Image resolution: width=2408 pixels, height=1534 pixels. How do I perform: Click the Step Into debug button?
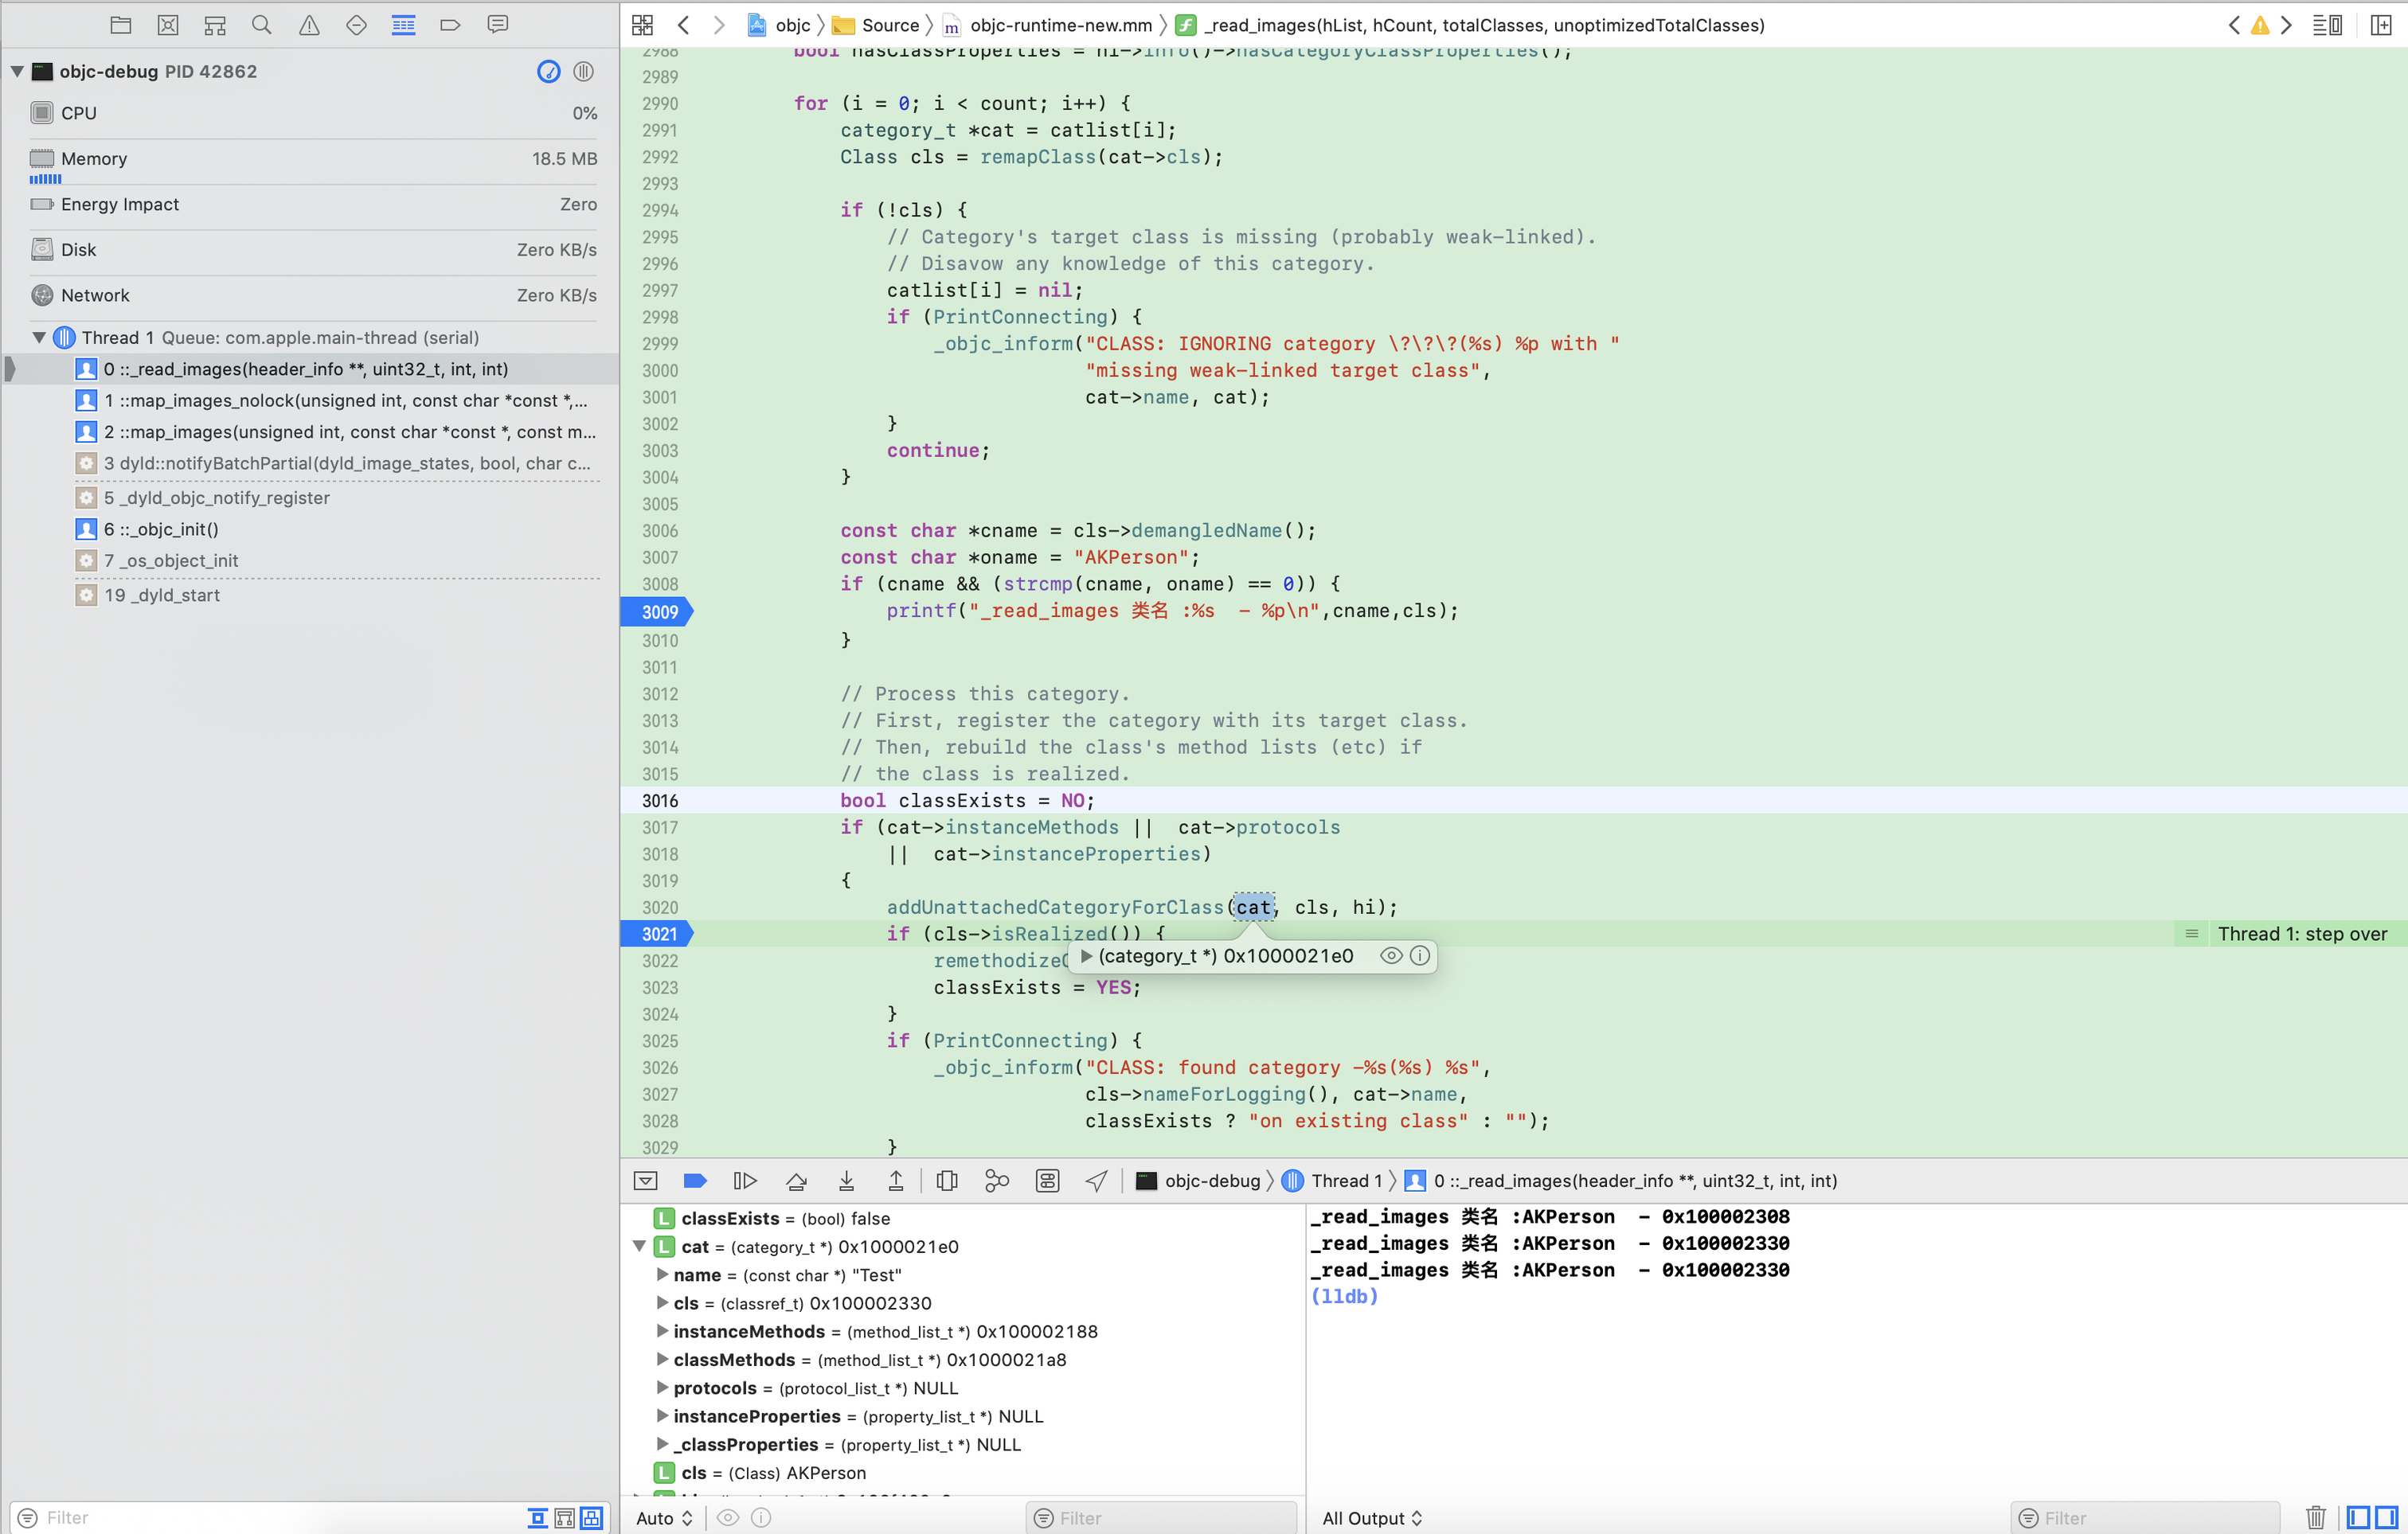point(846,1181)
